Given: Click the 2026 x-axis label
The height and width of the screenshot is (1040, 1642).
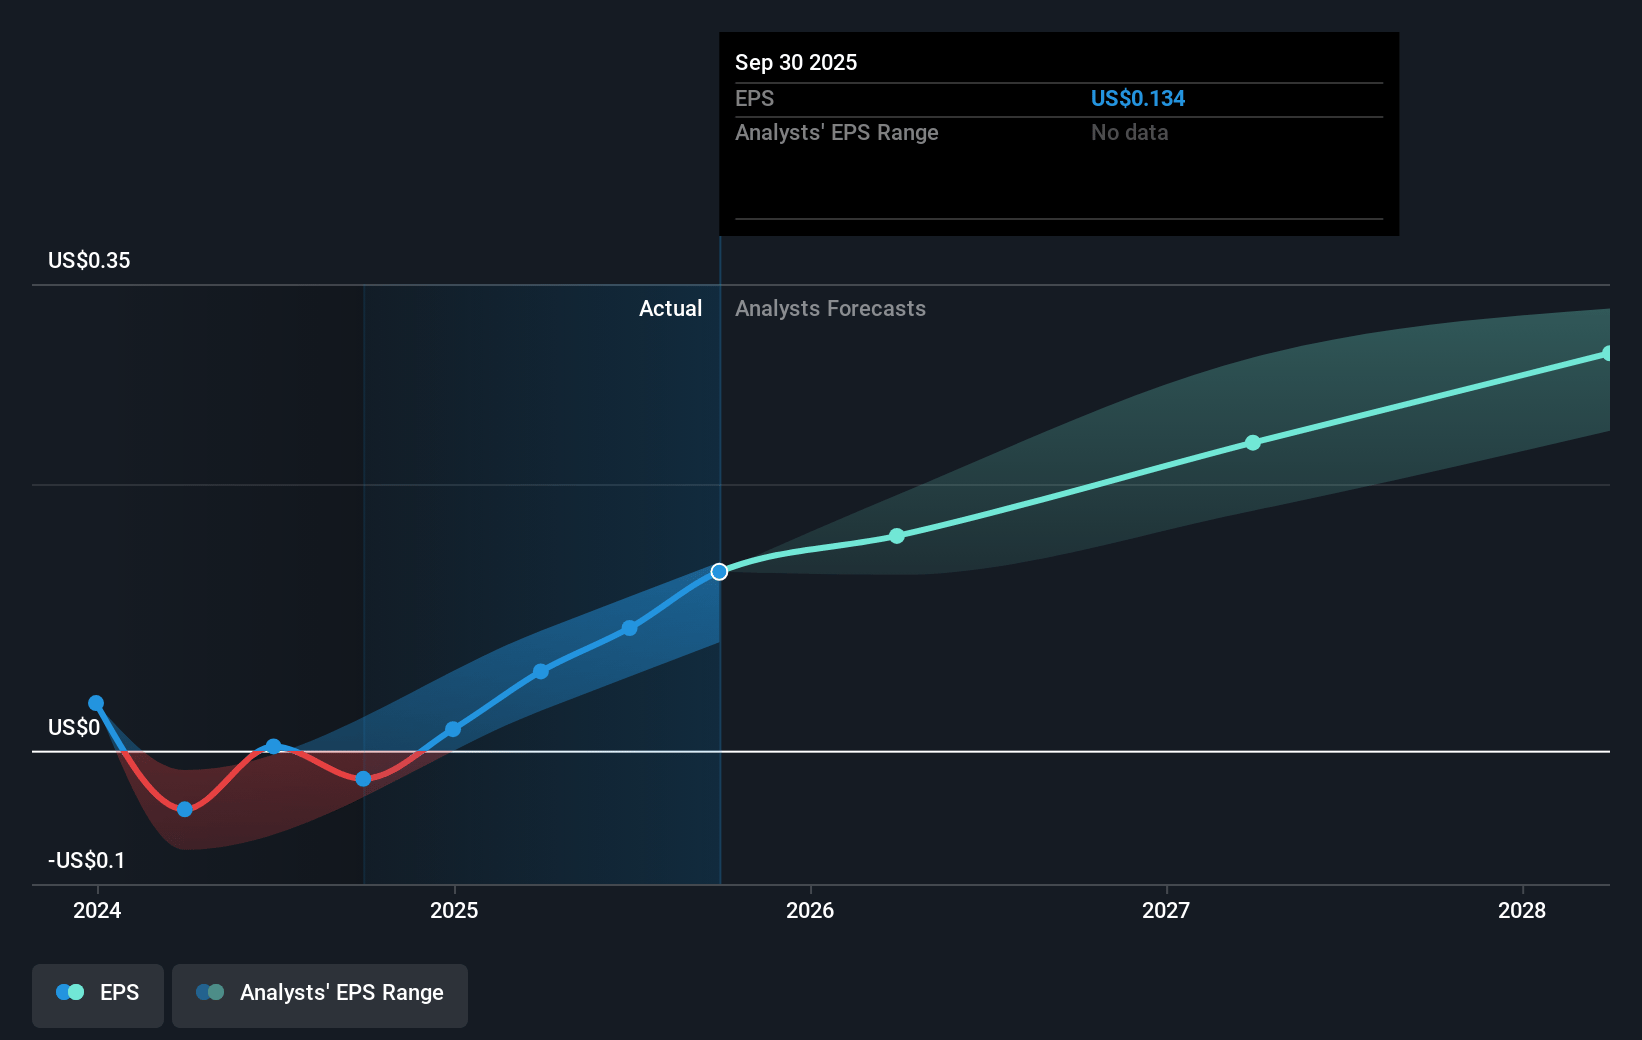Looking at the screenshot, I should coord(810,910).
